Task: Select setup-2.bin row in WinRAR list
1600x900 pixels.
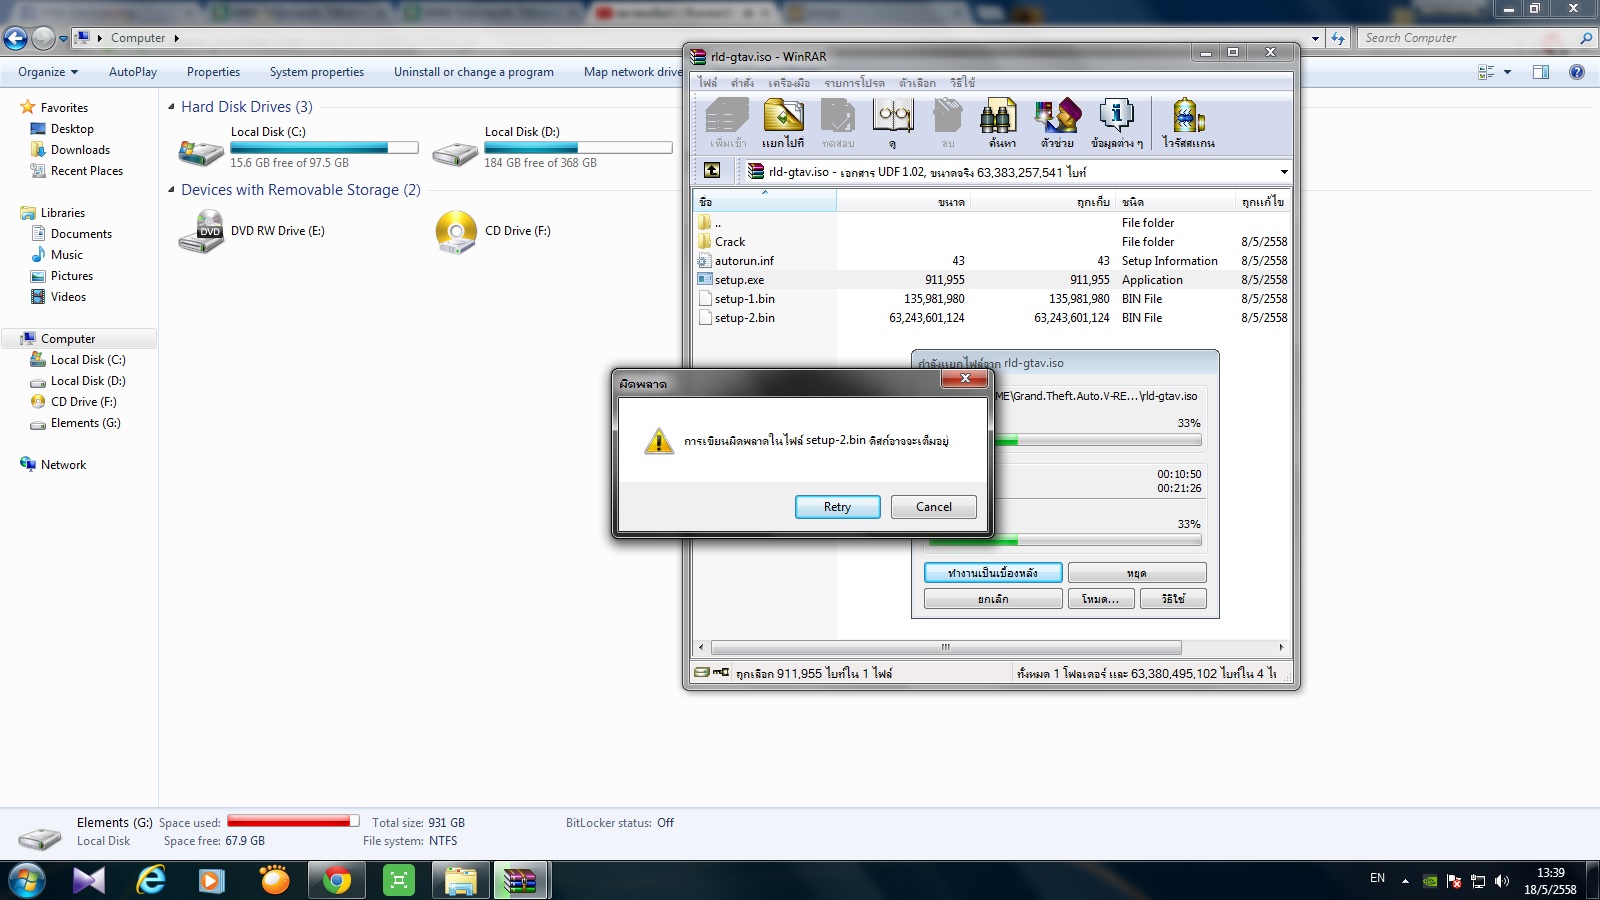Action: point(990,318)
